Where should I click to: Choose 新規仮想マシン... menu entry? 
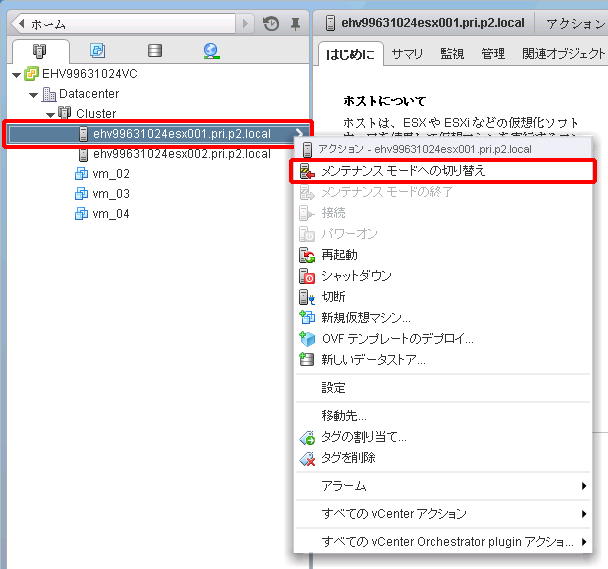[x=366, y=318]
